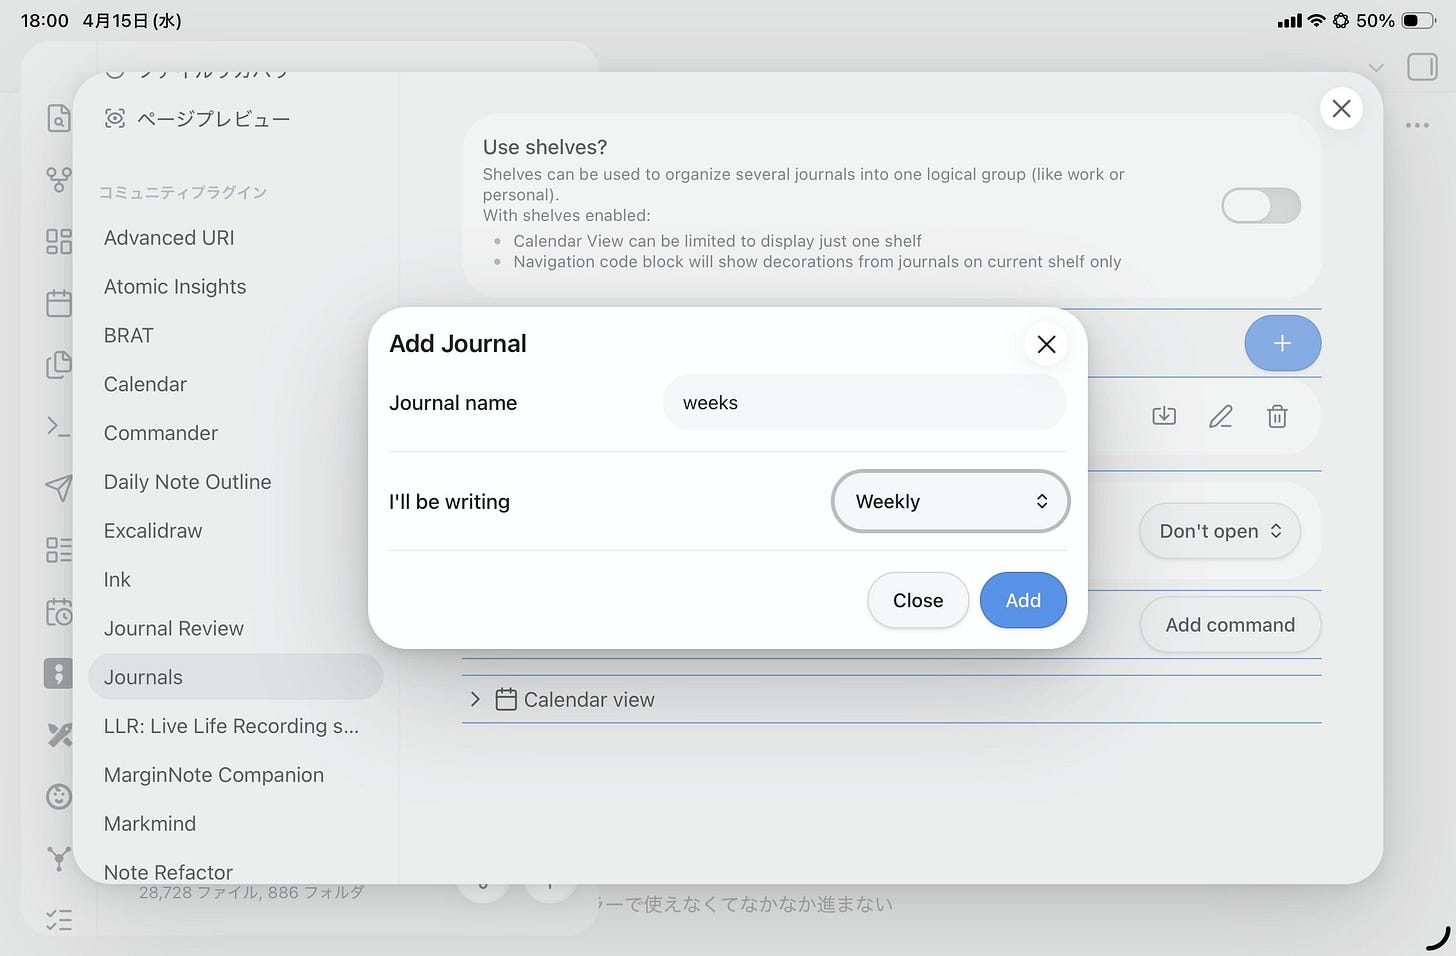Delete journal with trash icon
The image size is (1456, 956).
click(x=1277, y=416)
